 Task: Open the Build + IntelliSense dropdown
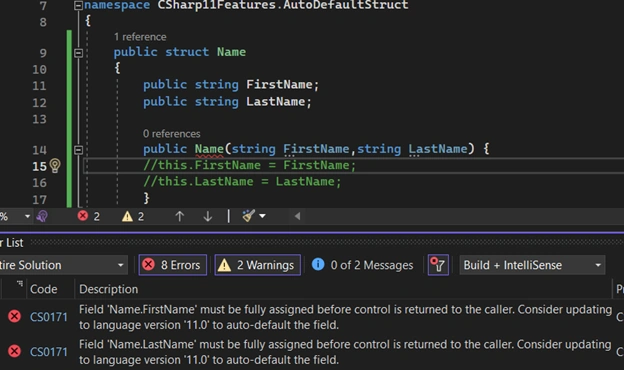pyautogui.click(x=532, y=265)
